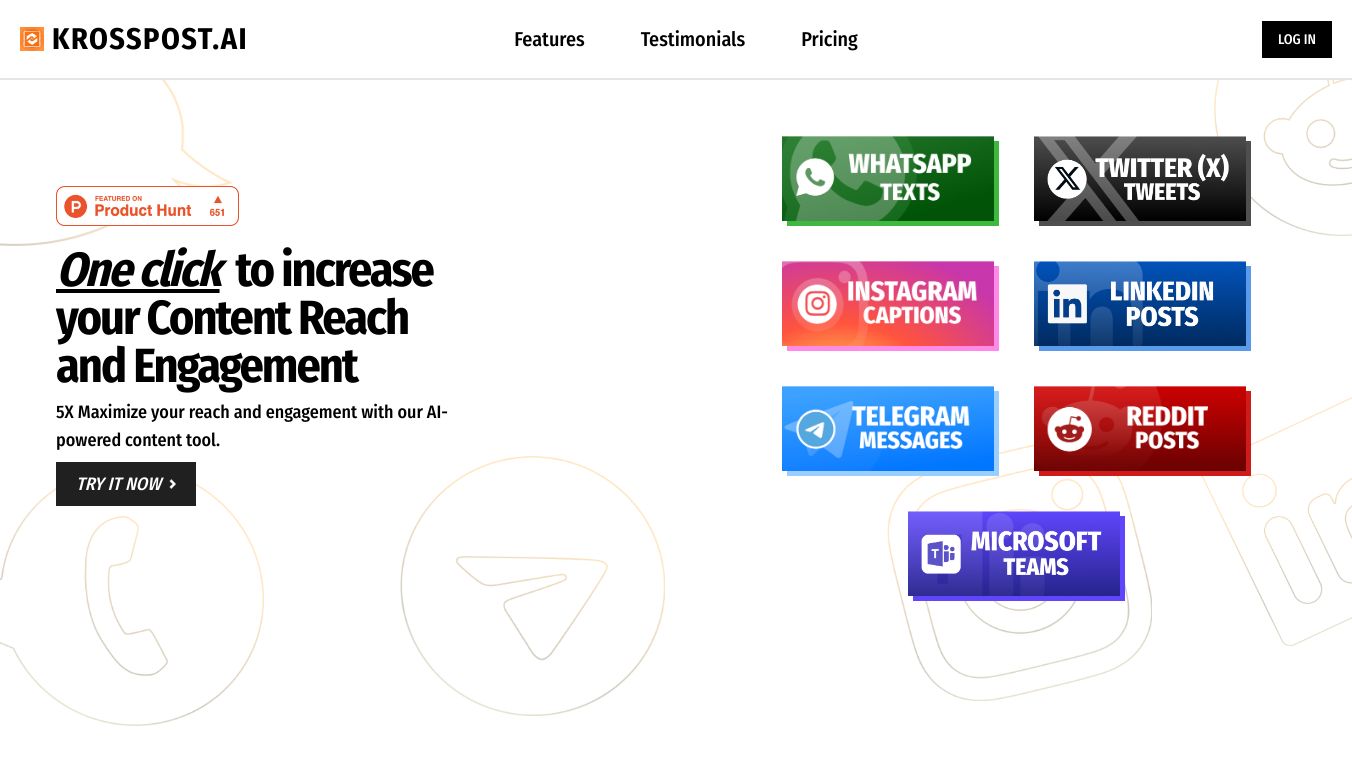Image resolution: width=1352 pixels, height=760 pixels.
Task: Click the Product Hunt P icon
Action: tap(75, 206)
